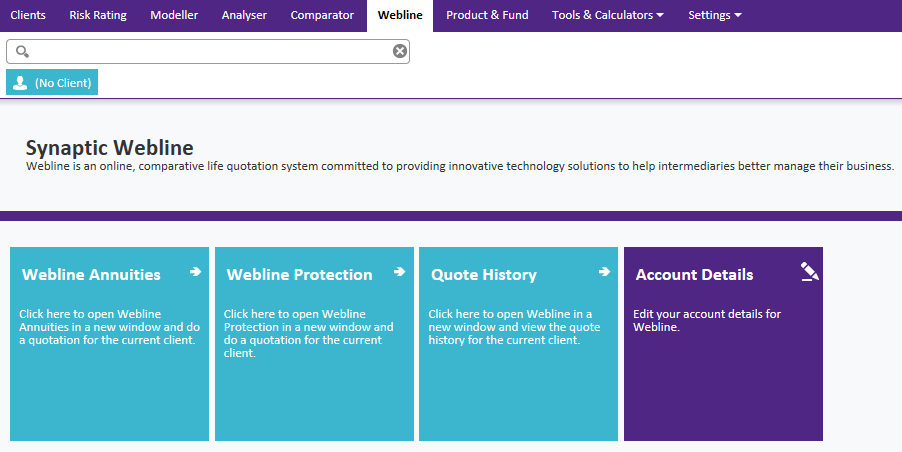Click the Webline comparative life quotation description
Screen dimensions: 902x452
[x=460, y=166]
